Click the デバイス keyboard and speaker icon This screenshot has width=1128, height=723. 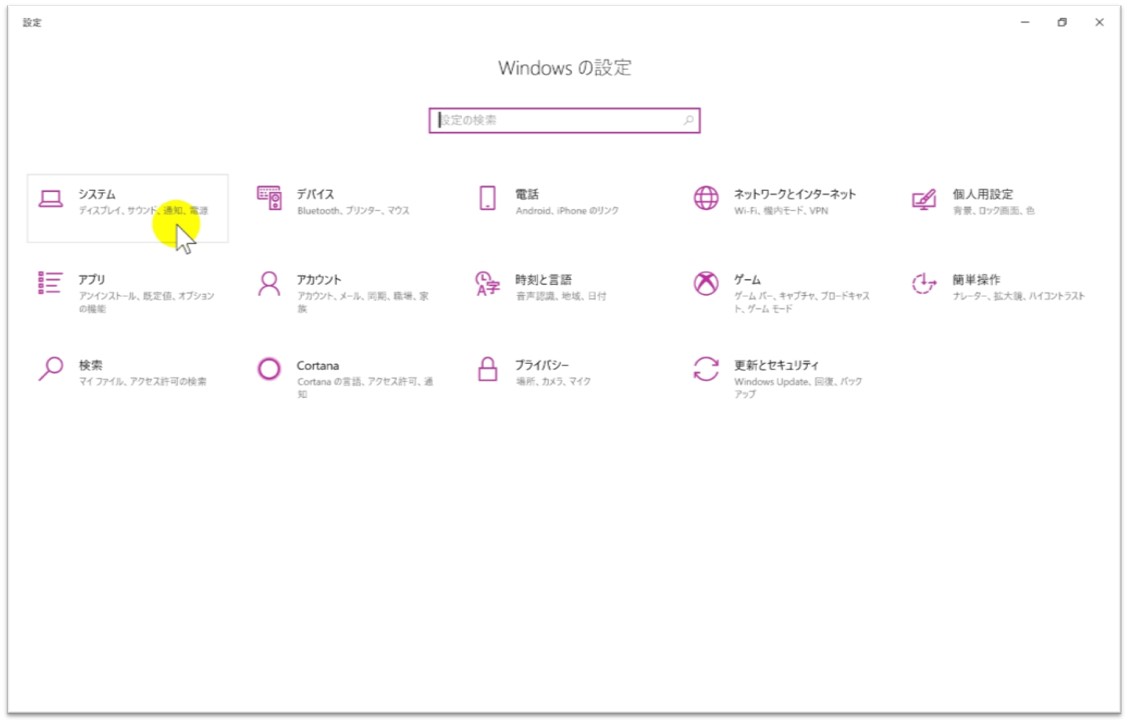(x=269, y=198)
